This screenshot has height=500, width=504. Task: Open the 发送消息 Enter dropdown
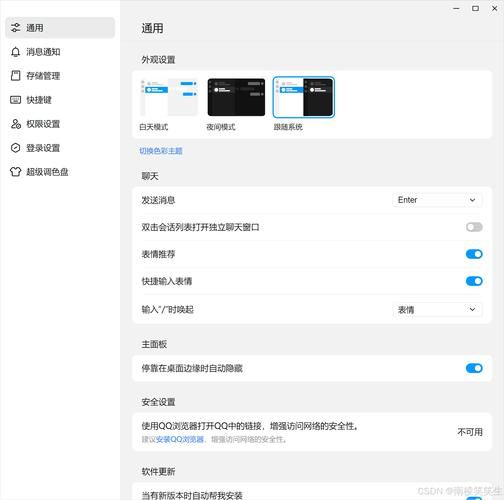click(x=437, y=200)
